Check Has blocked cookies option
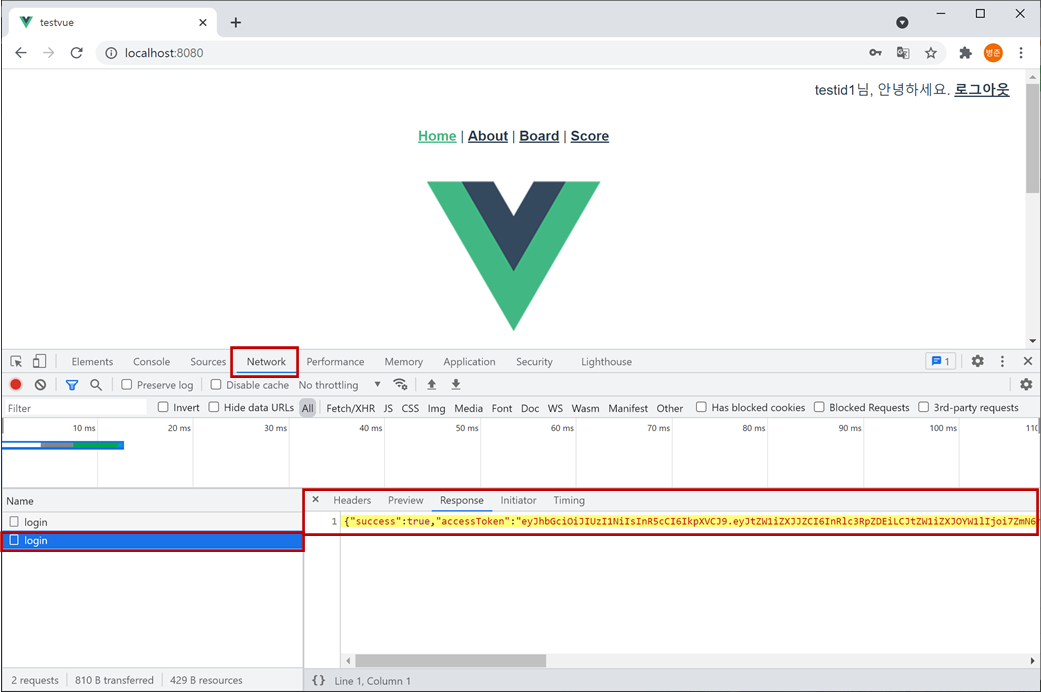 (x=701, y=407)
